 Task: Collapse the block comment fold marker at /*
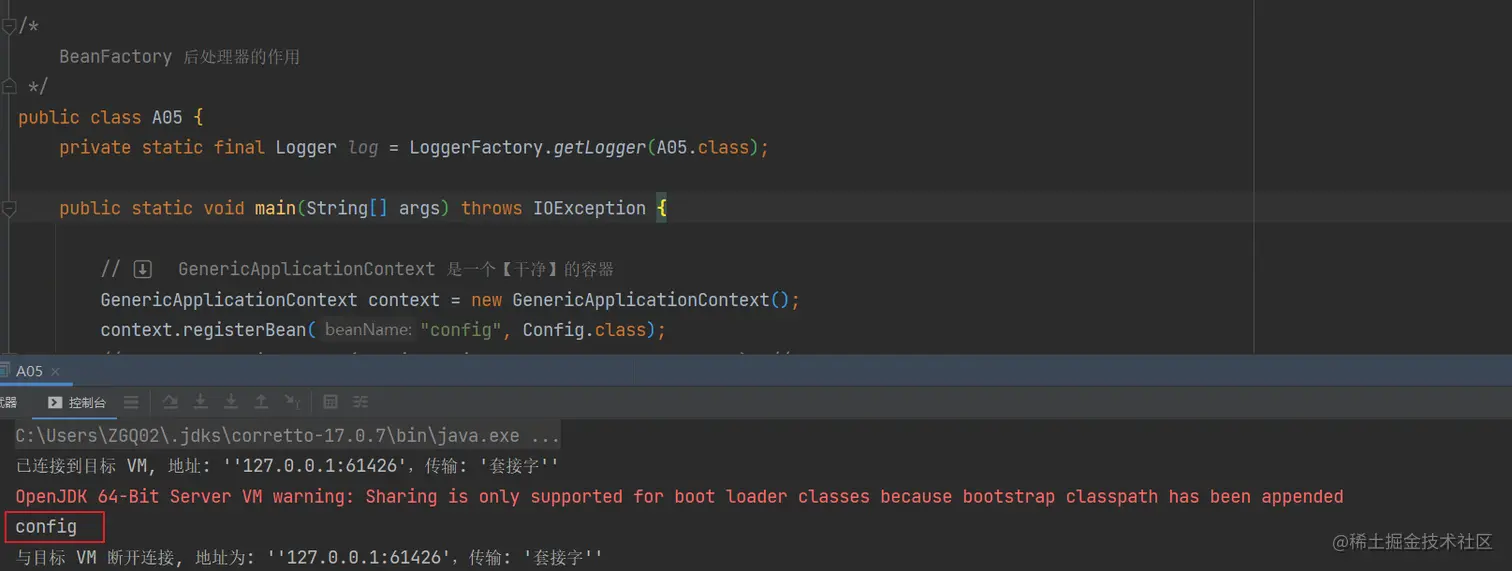[9, 26]
